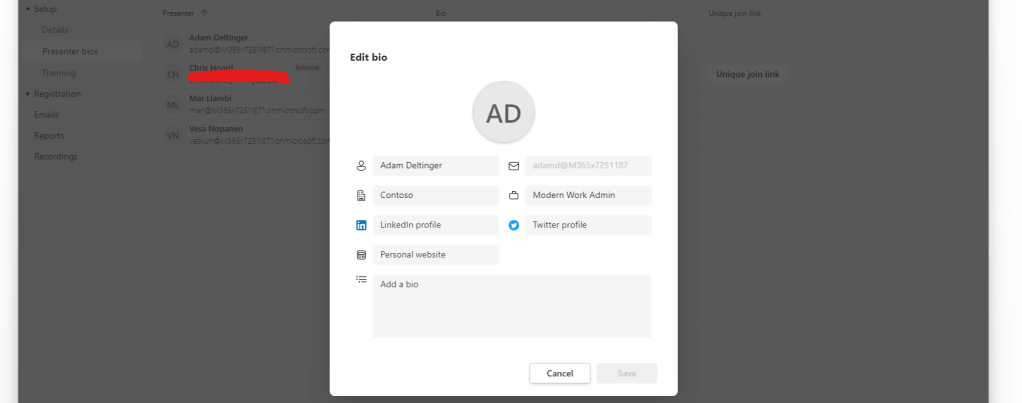
Task: Click the envelope icon beside the email field
Action: [x=514, y=166]
